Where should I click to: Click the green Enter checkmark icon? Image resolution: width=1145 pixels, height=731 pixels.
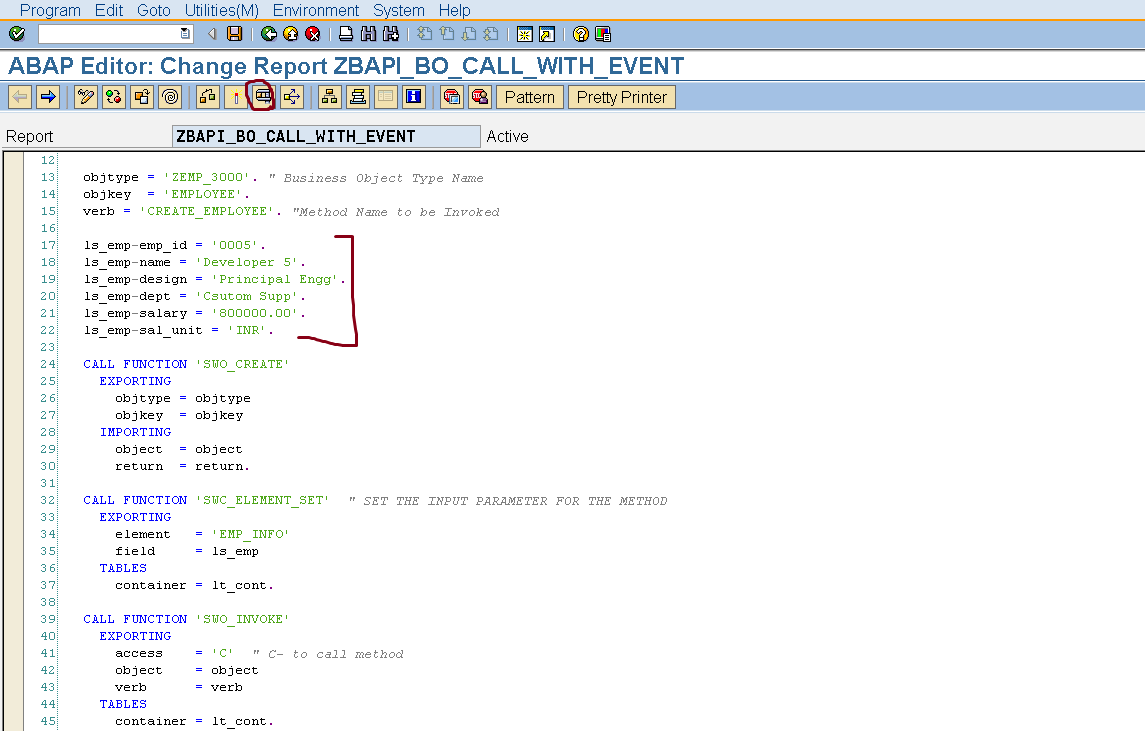16,34
